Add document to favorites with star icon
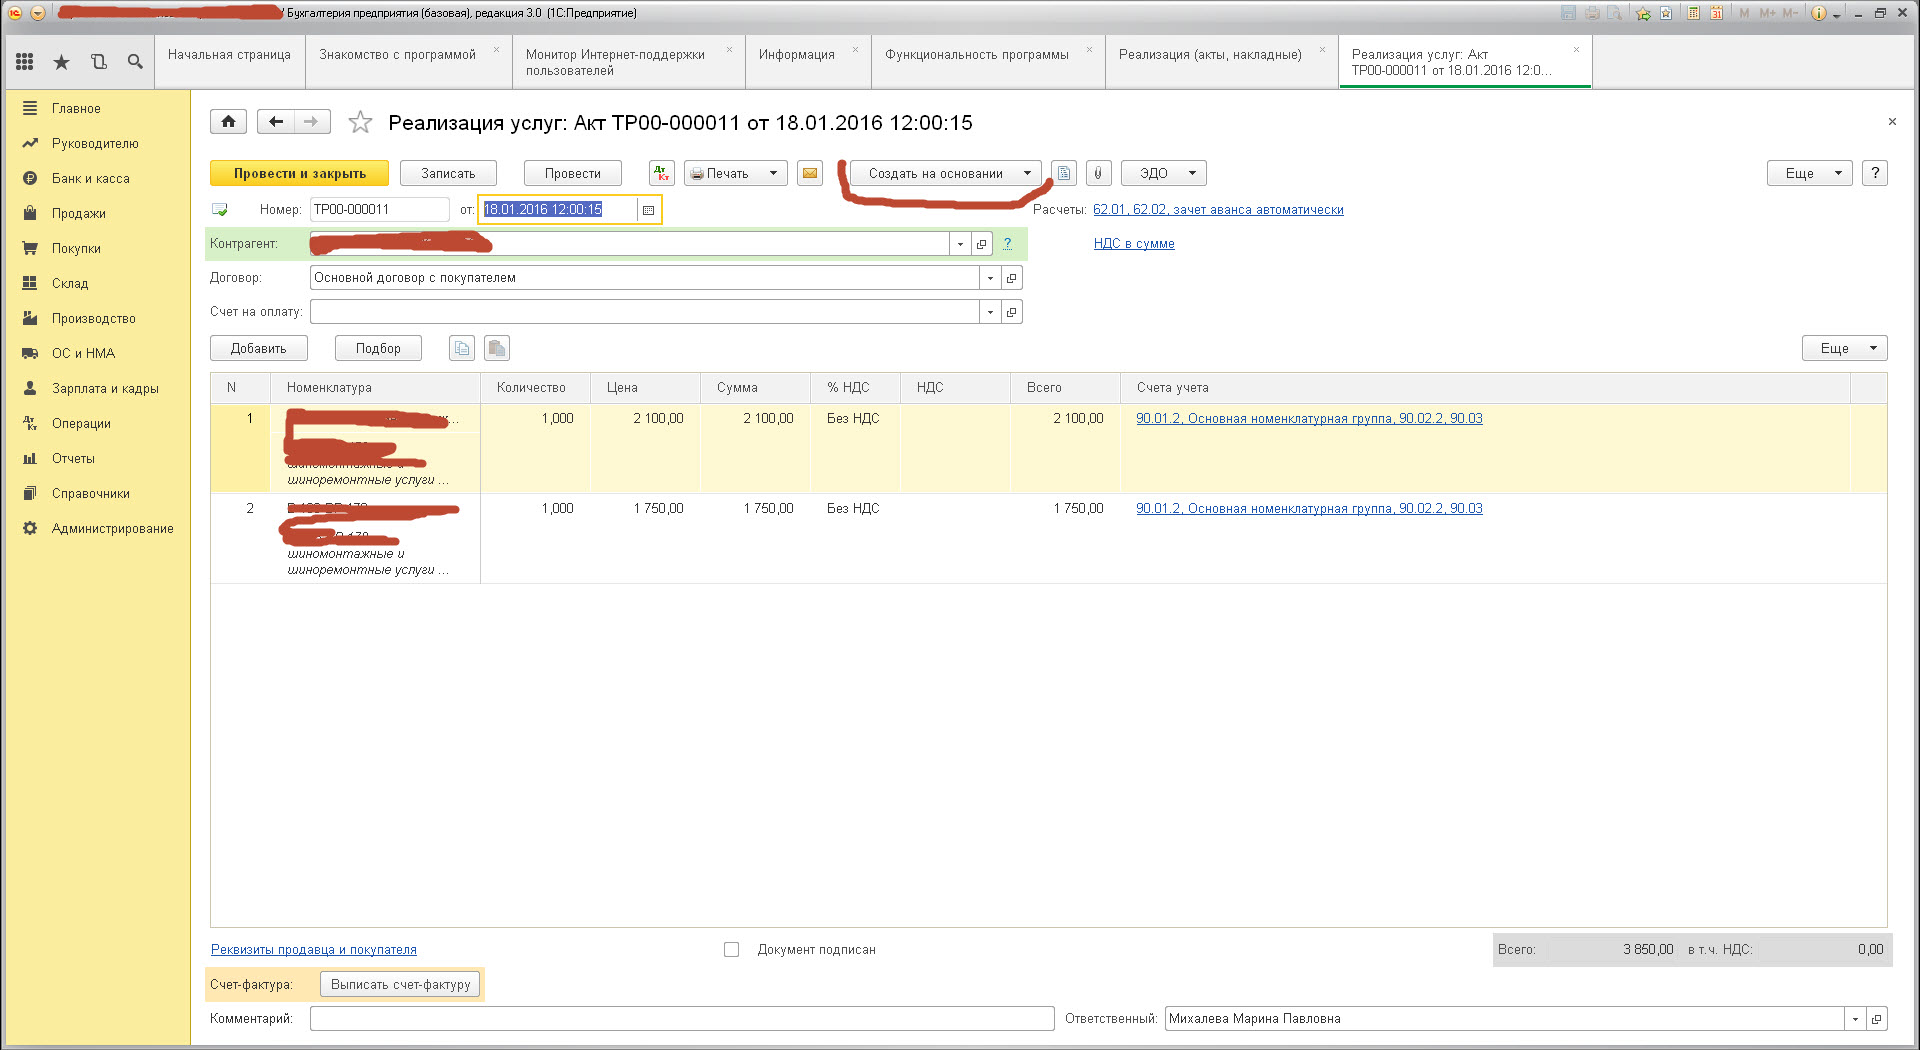Viewport: 1920px width, 1050px height. click(360, 122)
